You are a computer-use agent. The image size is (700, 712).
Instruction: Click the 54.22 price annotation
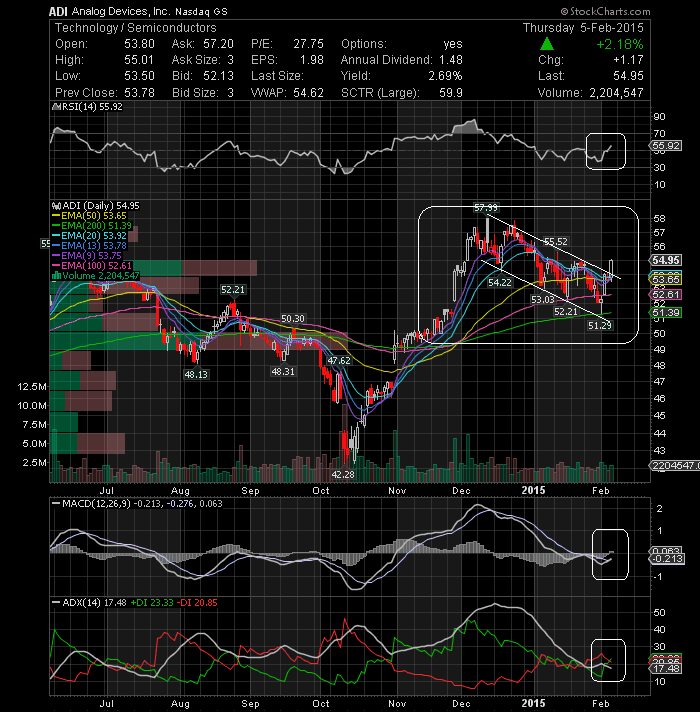499,283
